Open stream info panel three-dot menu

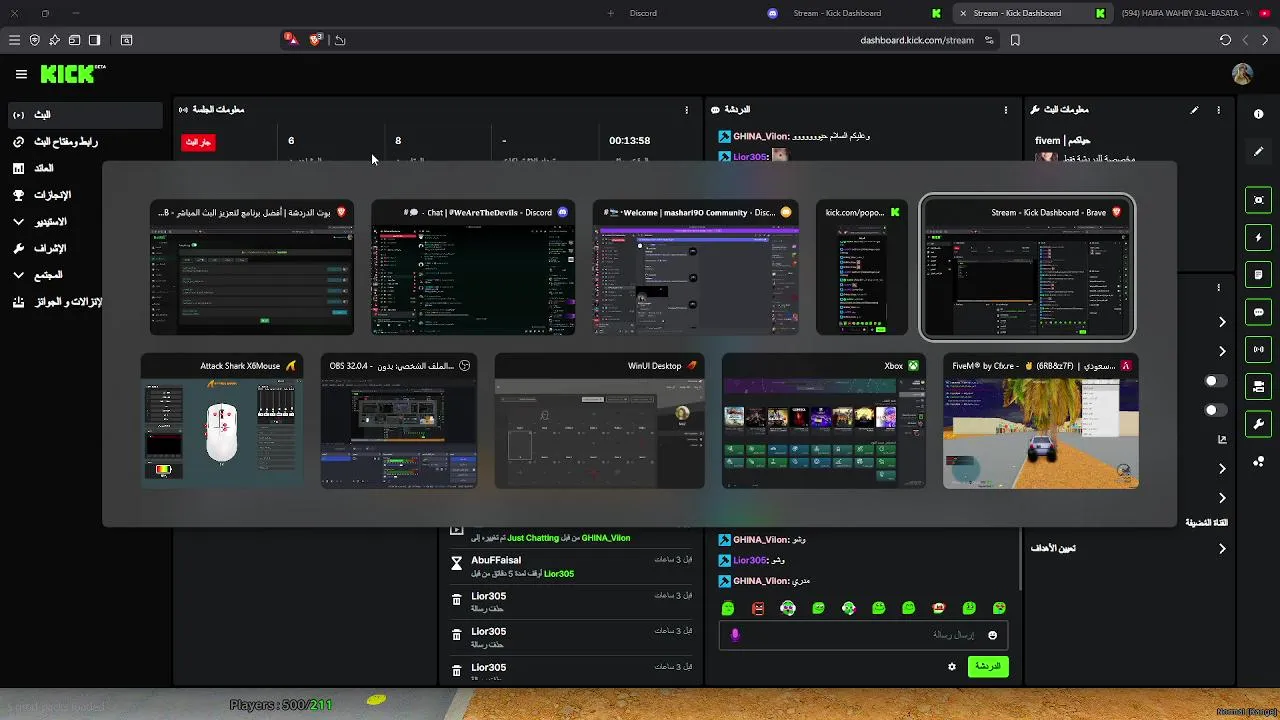tap(1218, 110)
